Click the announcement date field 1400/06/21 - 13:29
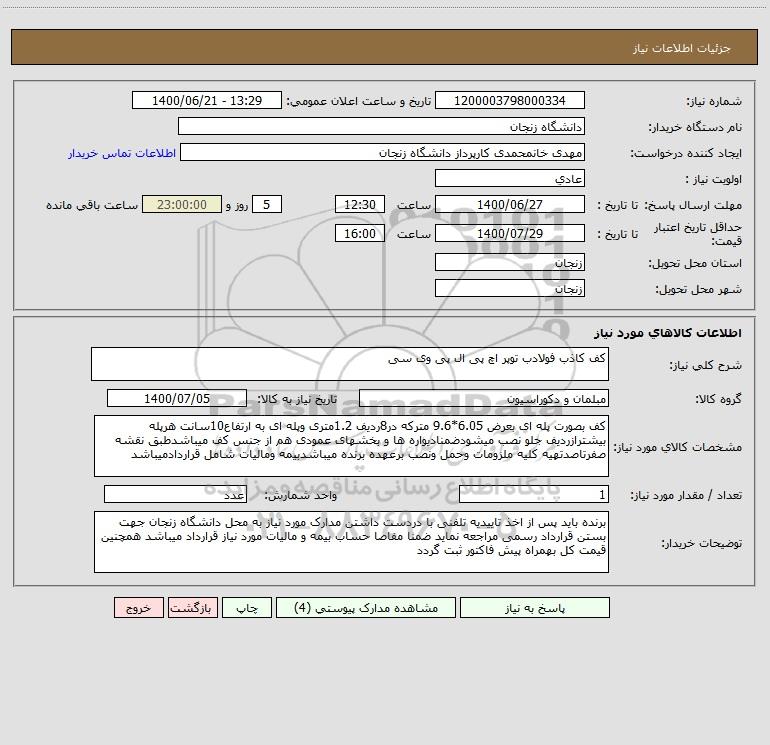Viewport: 770px width, 745px height. (x=207, y=100)
